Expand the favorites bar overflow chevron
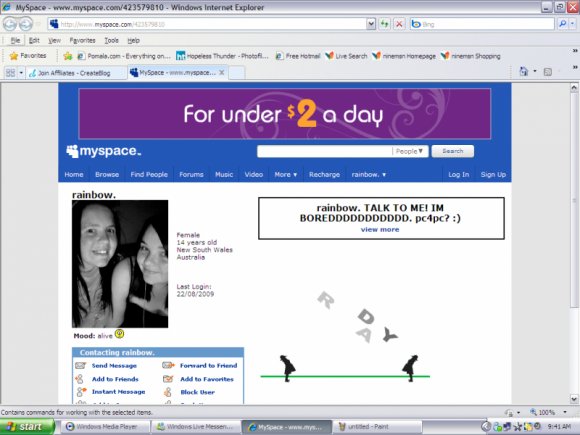 tap(575, 51)
